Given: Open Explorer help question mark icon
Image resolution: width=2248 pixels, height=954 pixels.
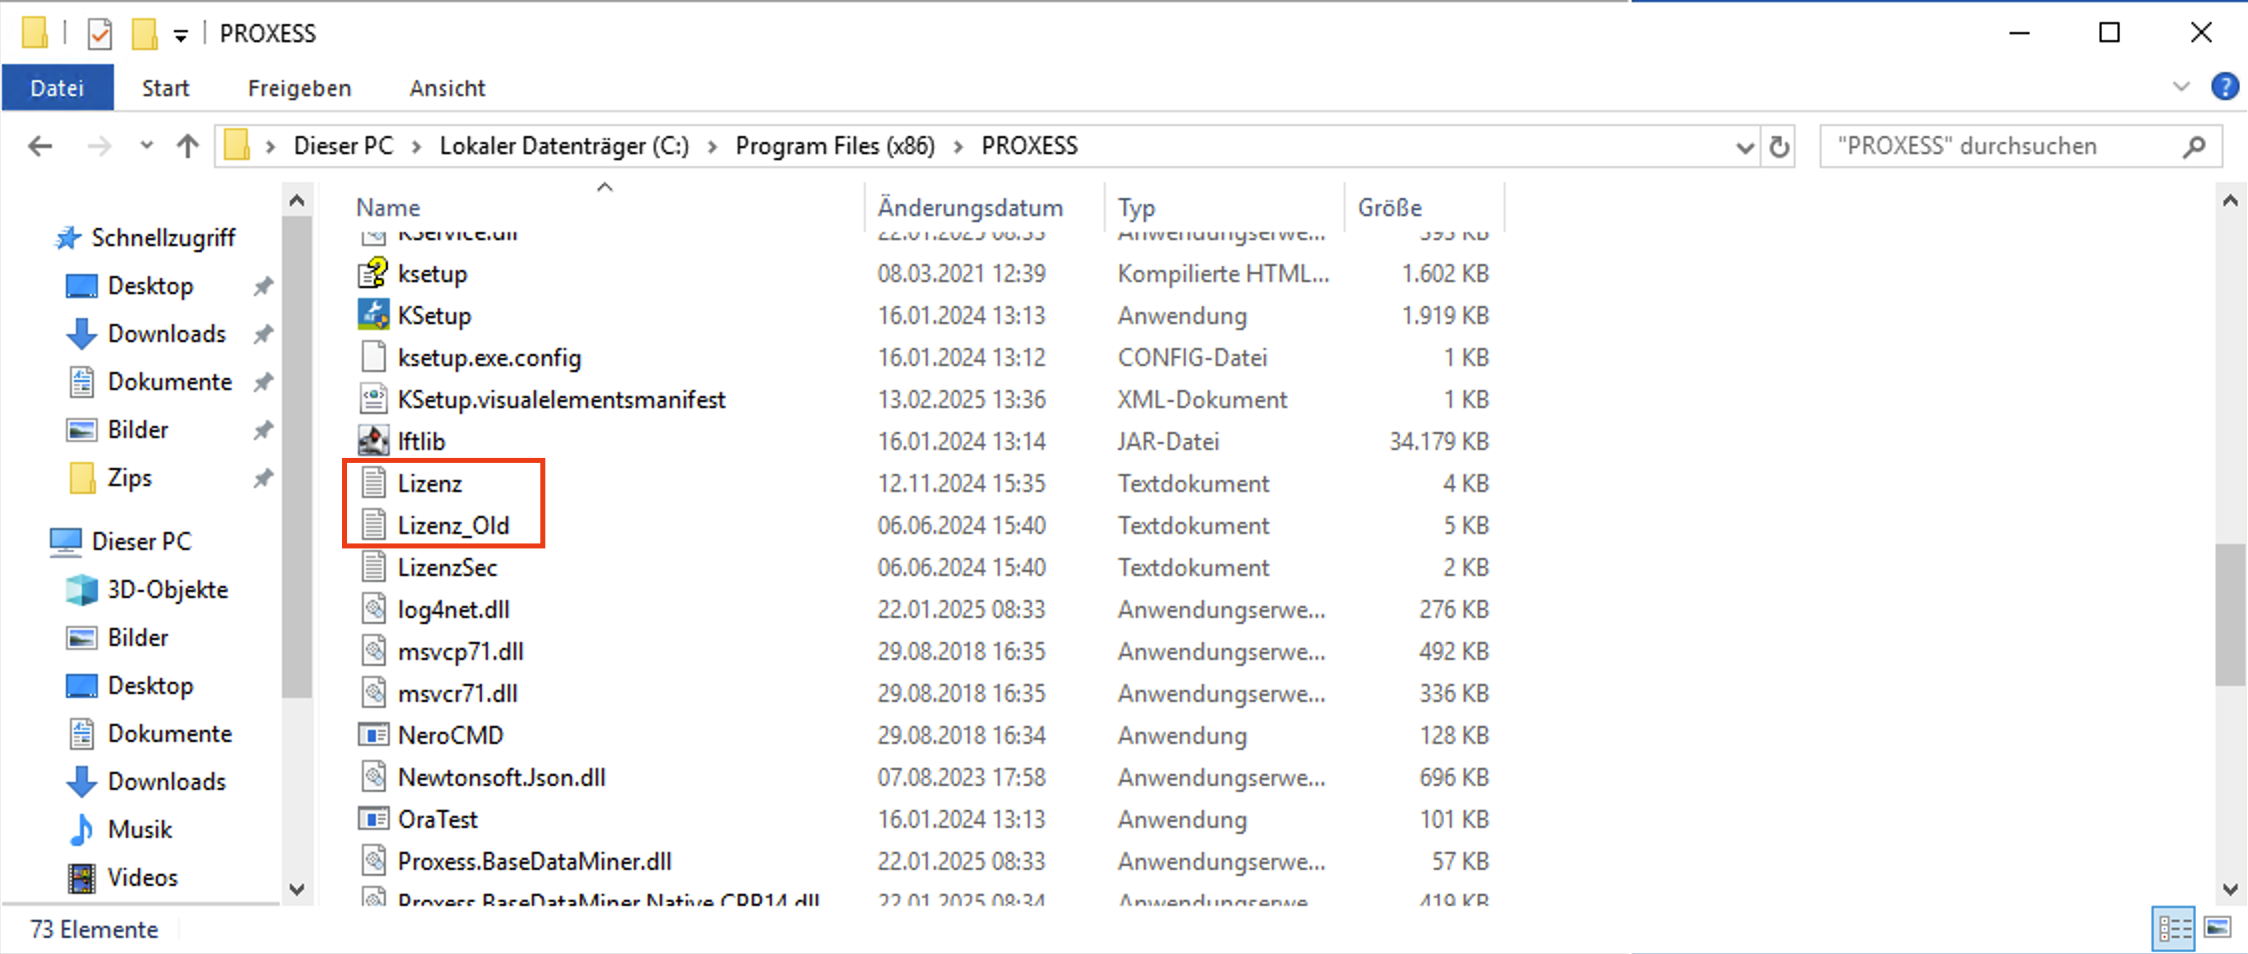Looking at the screenshot, I should pyautogui.click(x=2224, y=87).
